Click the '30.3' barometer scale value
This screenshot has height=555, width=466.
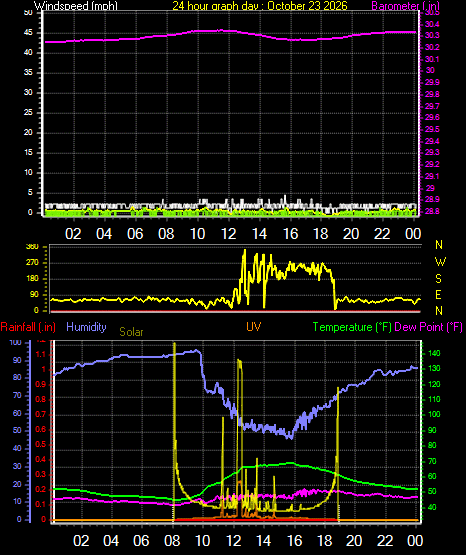pos(432,35)
